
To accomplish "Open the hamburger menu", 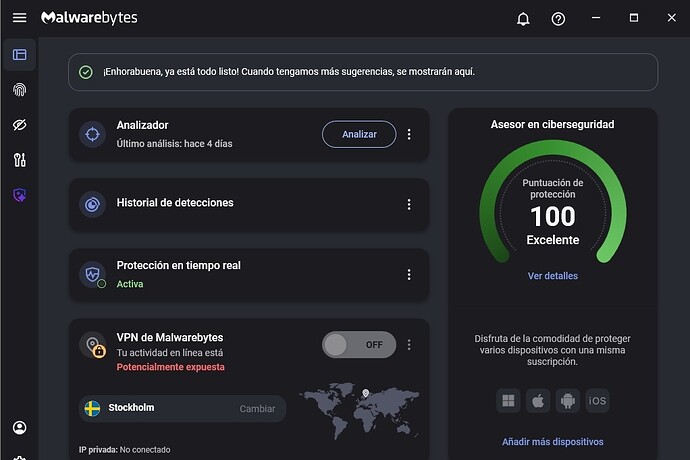I will (19, 18).
